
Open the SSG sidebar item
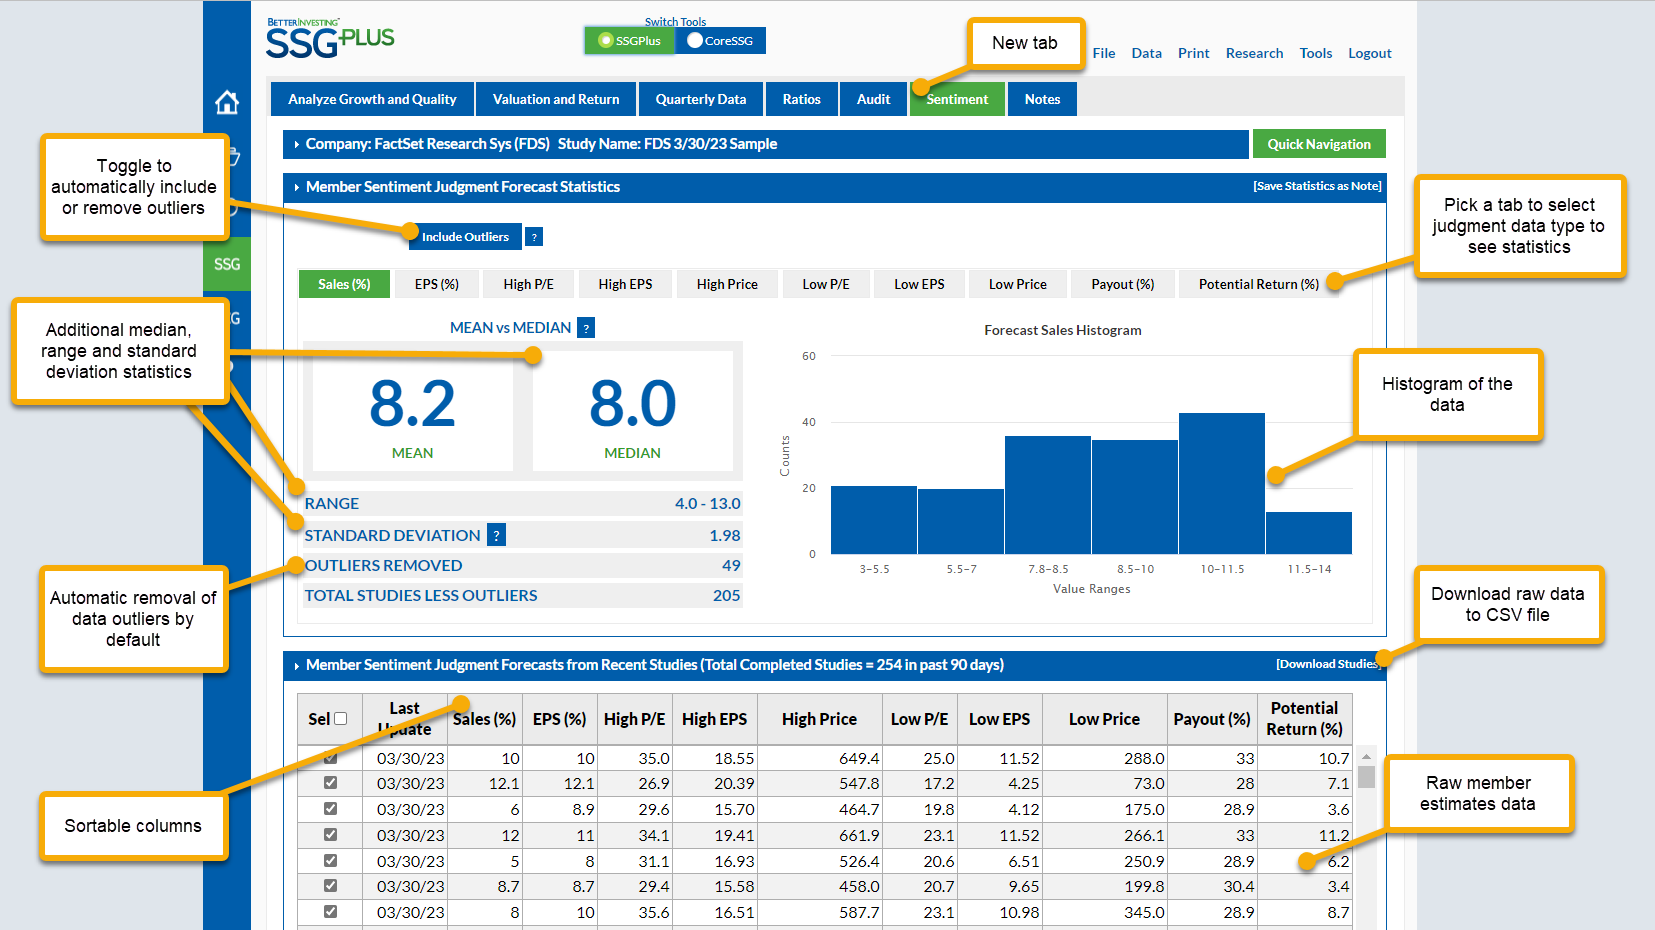227,264
